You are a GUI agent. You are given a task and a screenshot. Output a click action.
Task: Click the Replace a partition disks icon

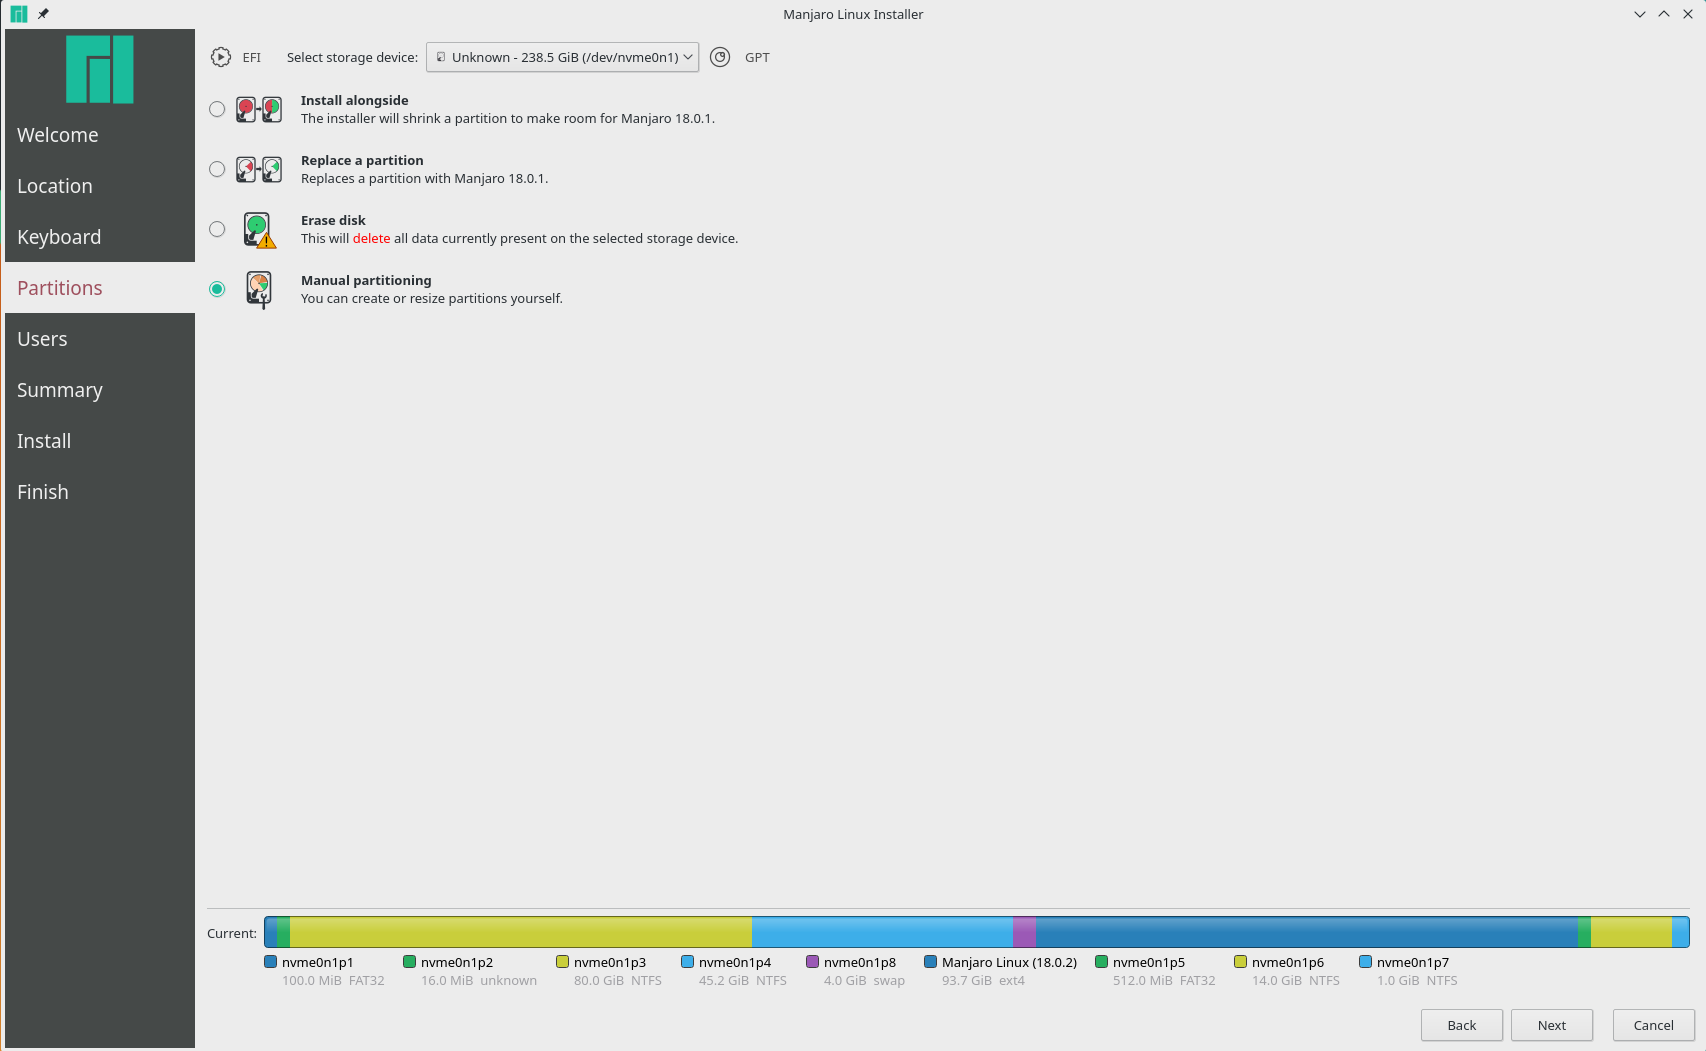259,169
